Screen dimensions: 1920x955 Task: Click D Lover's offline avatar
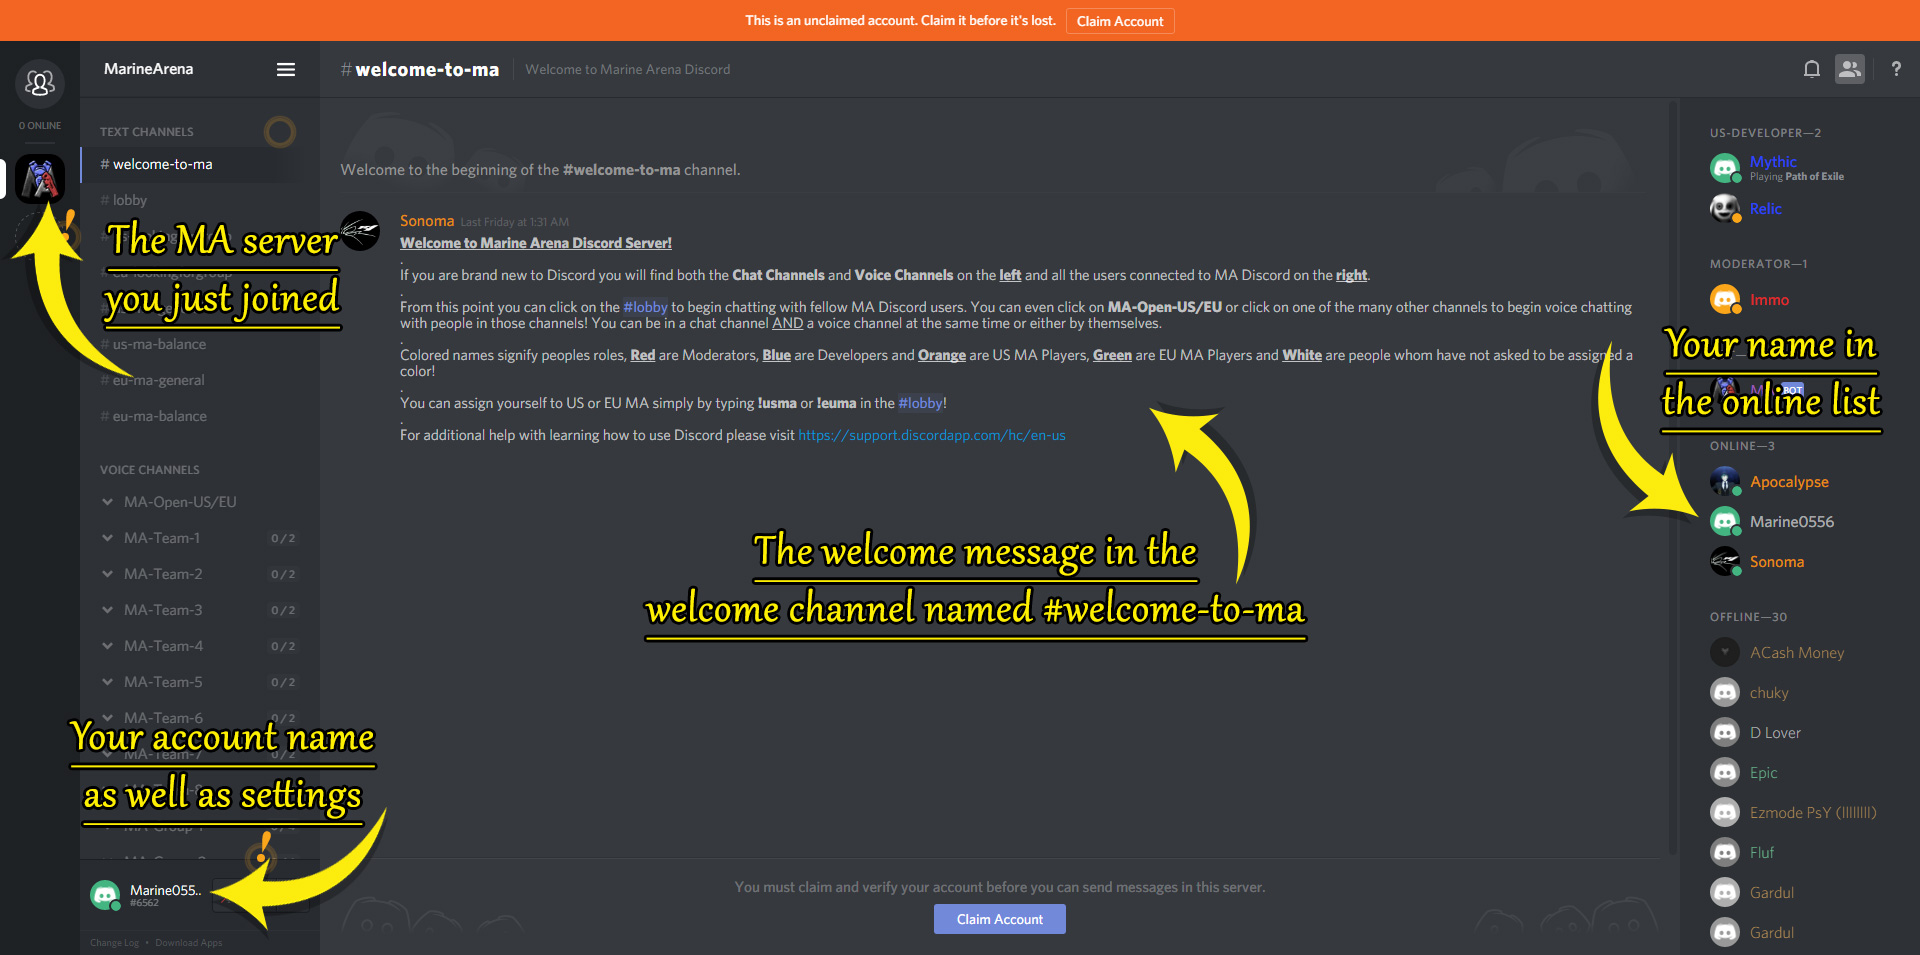click(x=1725, y=732)
